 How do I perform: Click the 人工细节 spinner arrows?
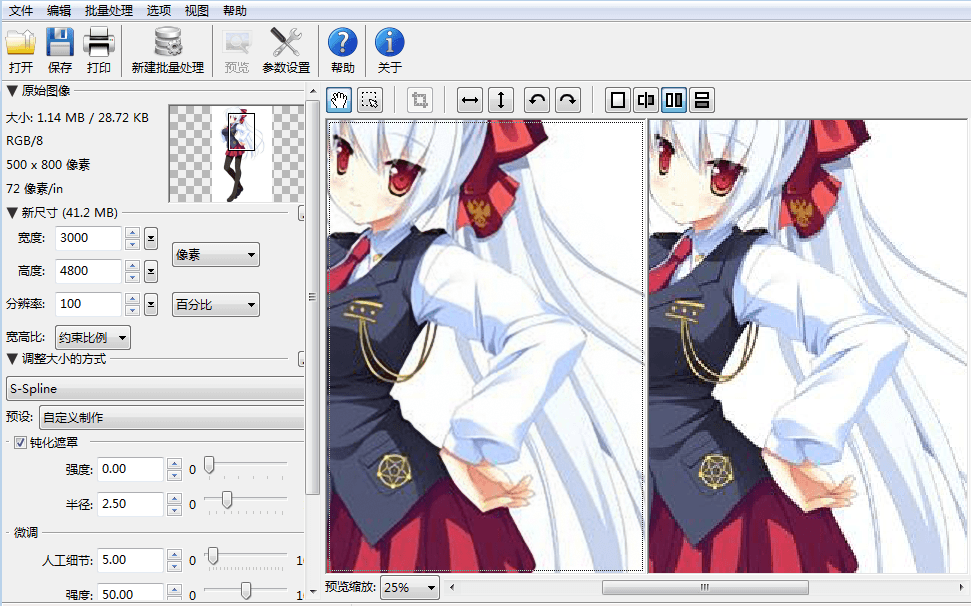175,561
